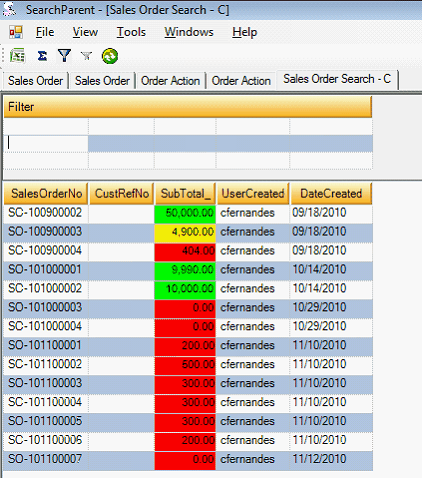Refresh results with the green arrows icon
423x479 pixels.
click(110, 56)
